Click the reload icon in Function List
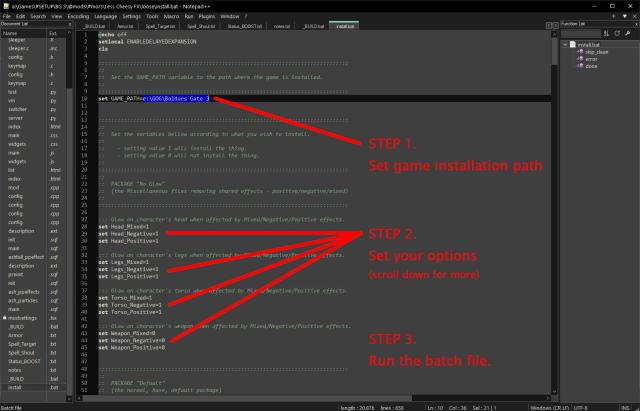The width and height of the screenshot is (640, 411). [x=617, y=33]
